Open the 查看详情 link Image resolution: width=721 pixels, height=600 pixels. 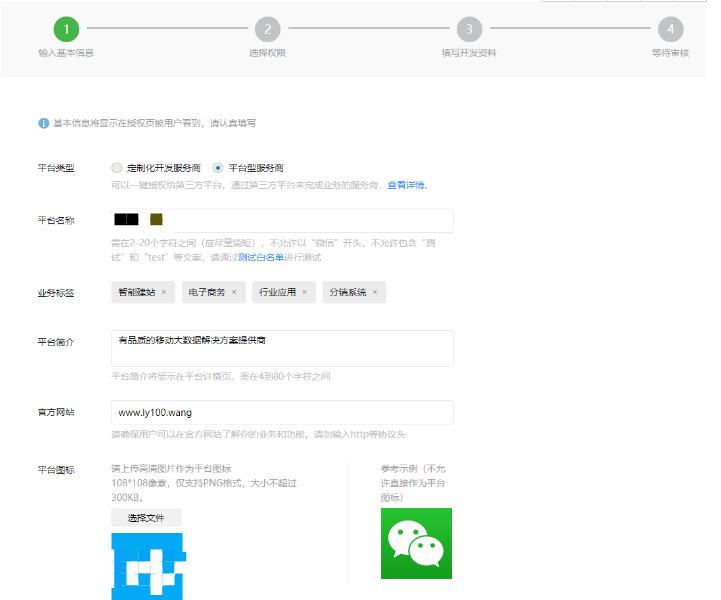(x=406, y=185)
